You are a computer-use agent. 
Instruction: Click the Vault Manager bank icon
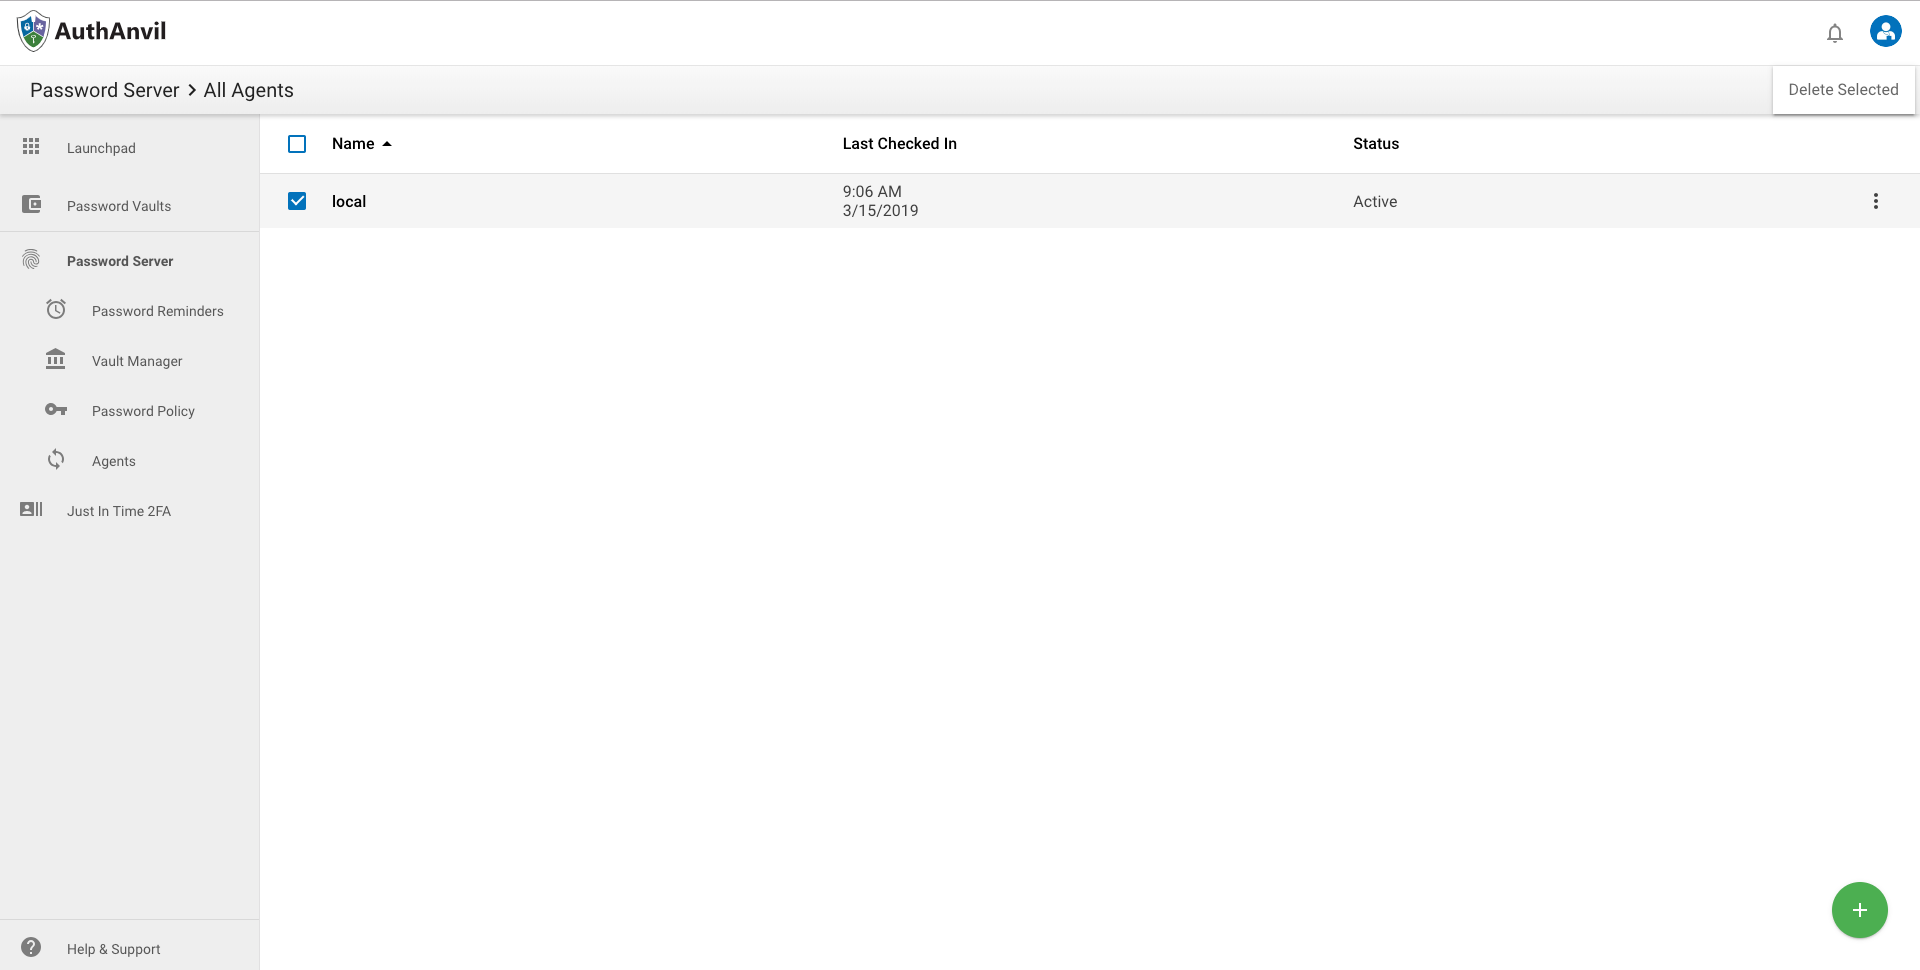coord(56,359)
